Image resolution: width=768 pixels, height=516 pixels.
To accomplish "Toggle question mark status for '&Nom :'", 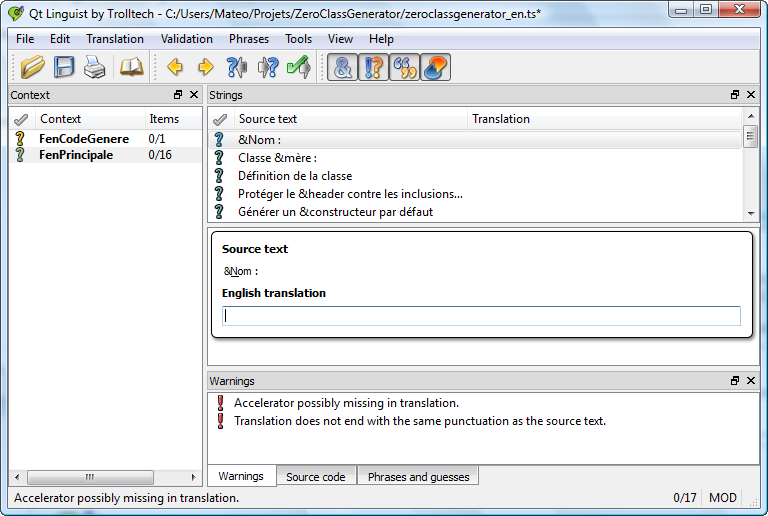I will 219,140.
